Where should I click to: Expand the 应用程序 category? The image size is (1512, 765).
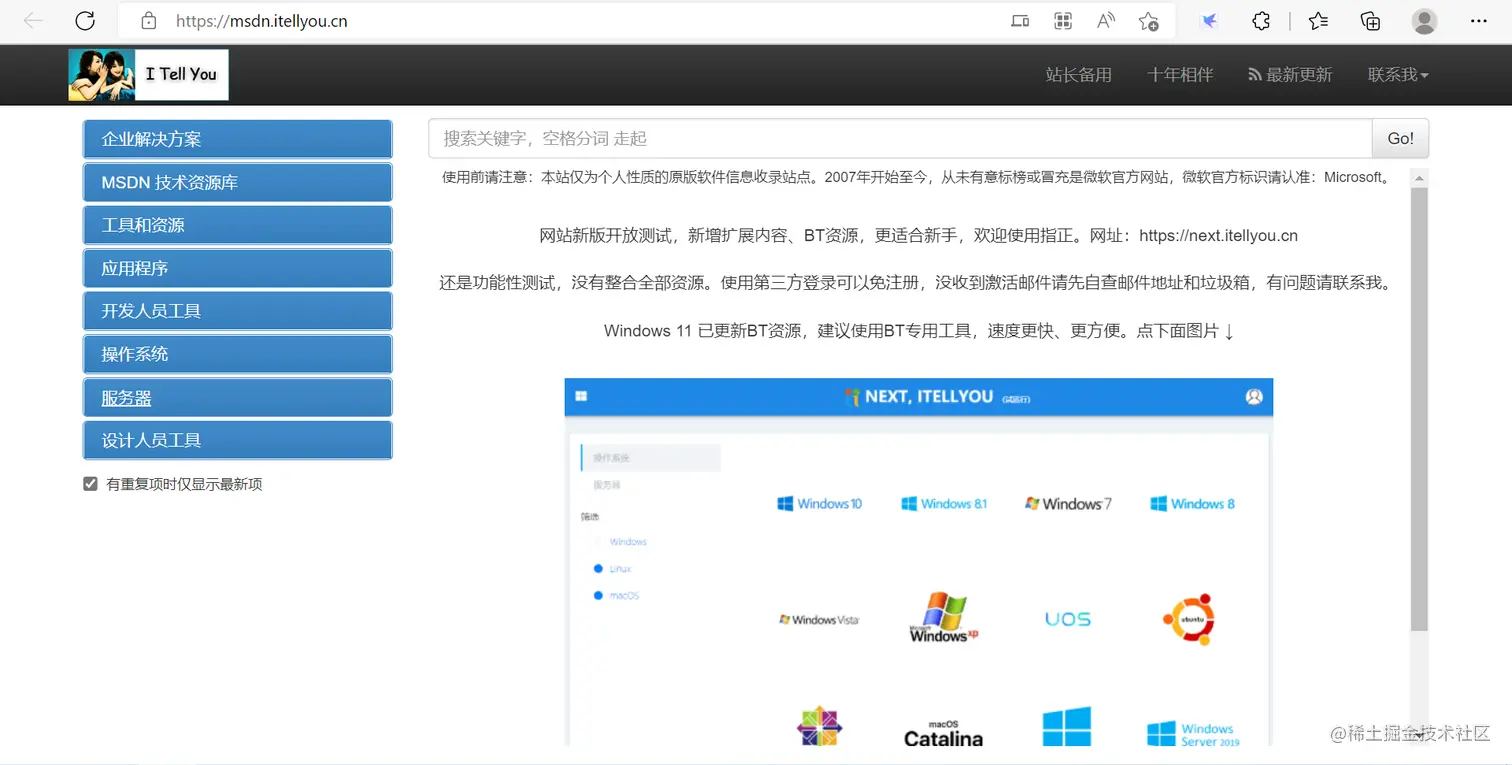pos(237,268)
